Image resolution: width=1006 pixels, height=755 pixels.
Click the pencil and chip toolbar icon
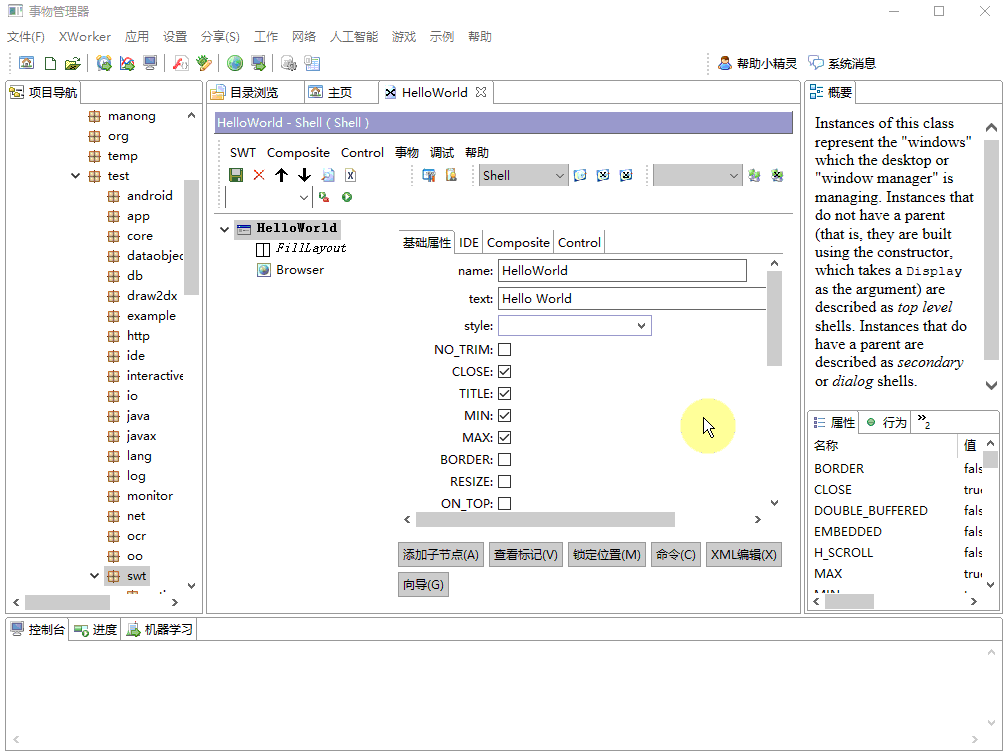(204, 63)
